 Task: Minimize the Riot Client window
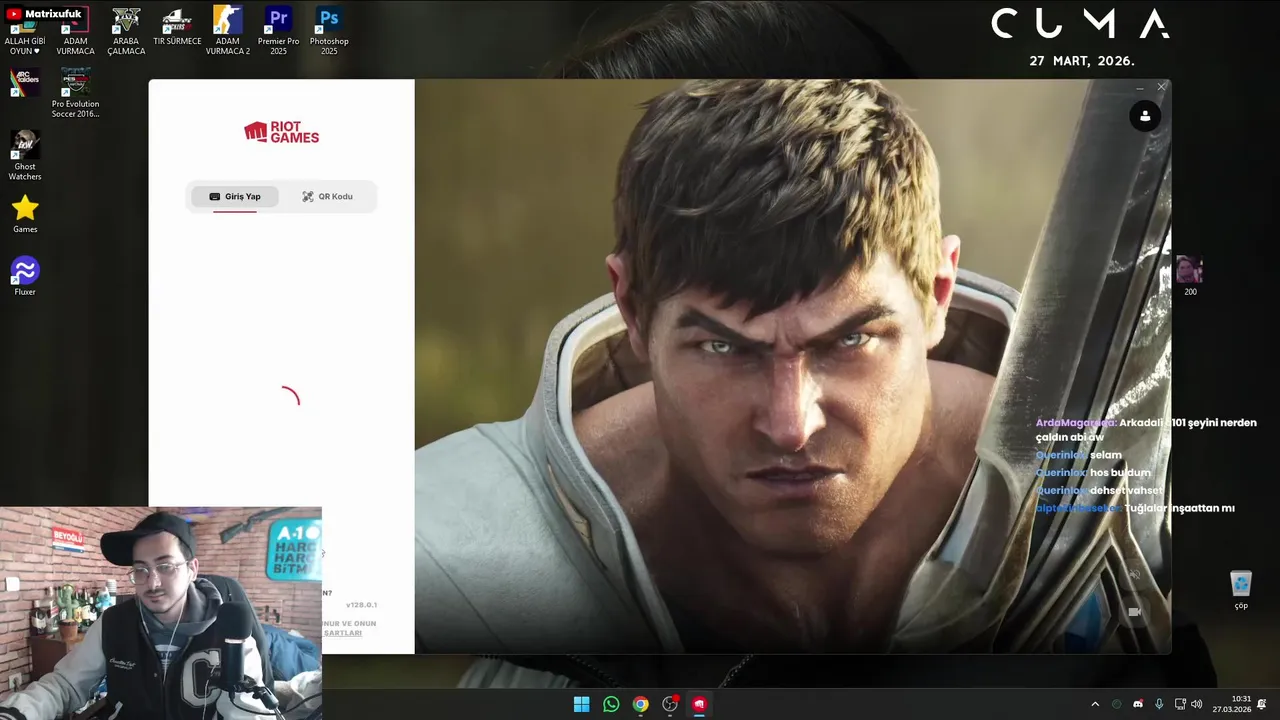[1140, 88]
